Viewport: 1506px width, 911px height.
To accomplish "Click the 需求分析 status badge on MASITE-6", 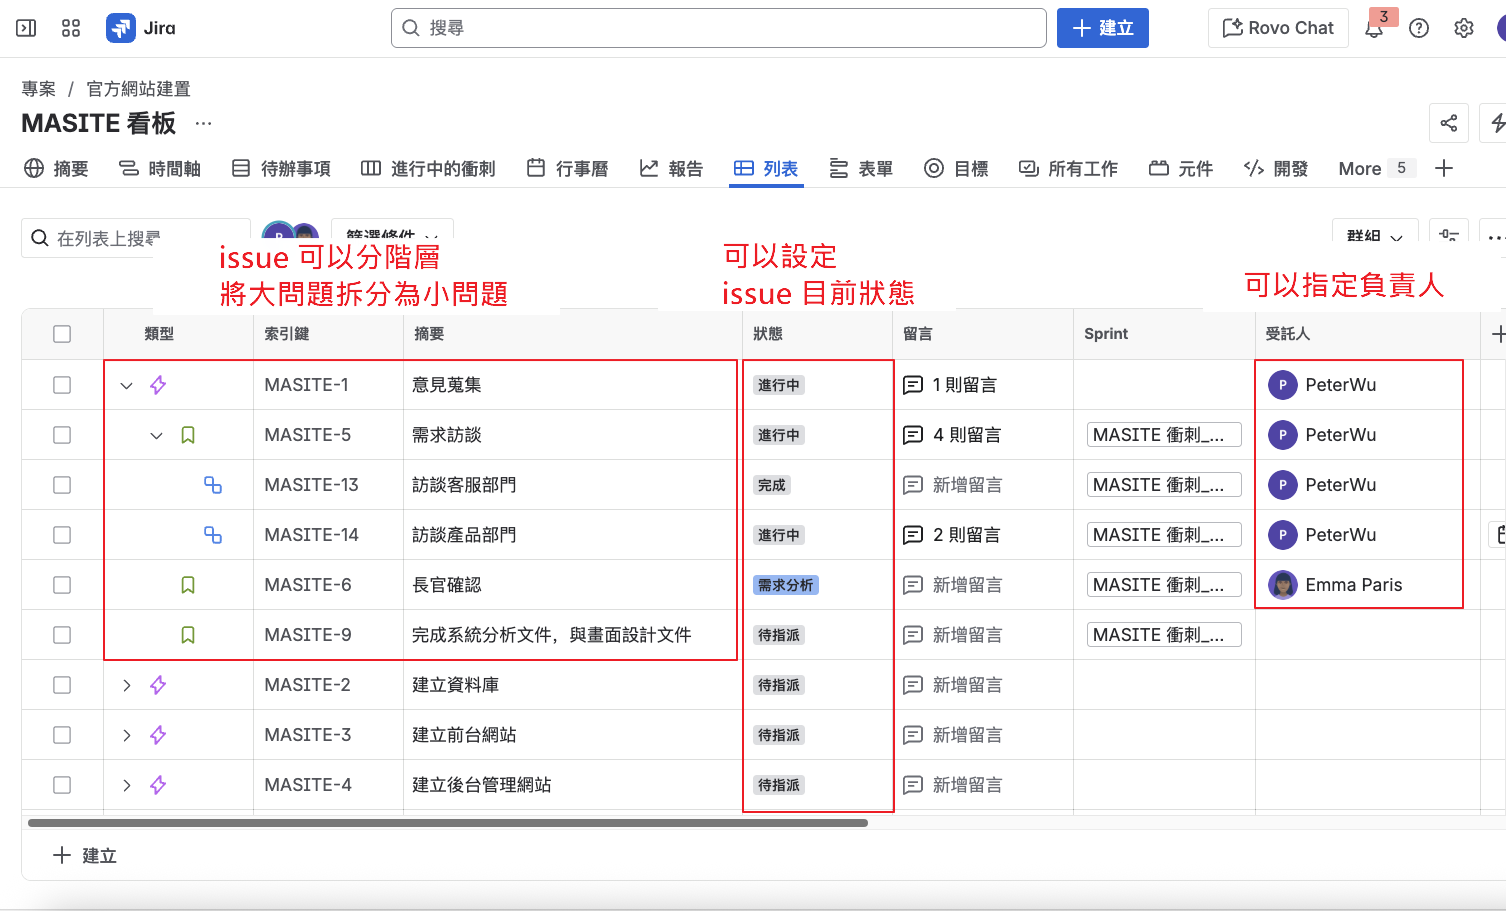I will 785,585.
